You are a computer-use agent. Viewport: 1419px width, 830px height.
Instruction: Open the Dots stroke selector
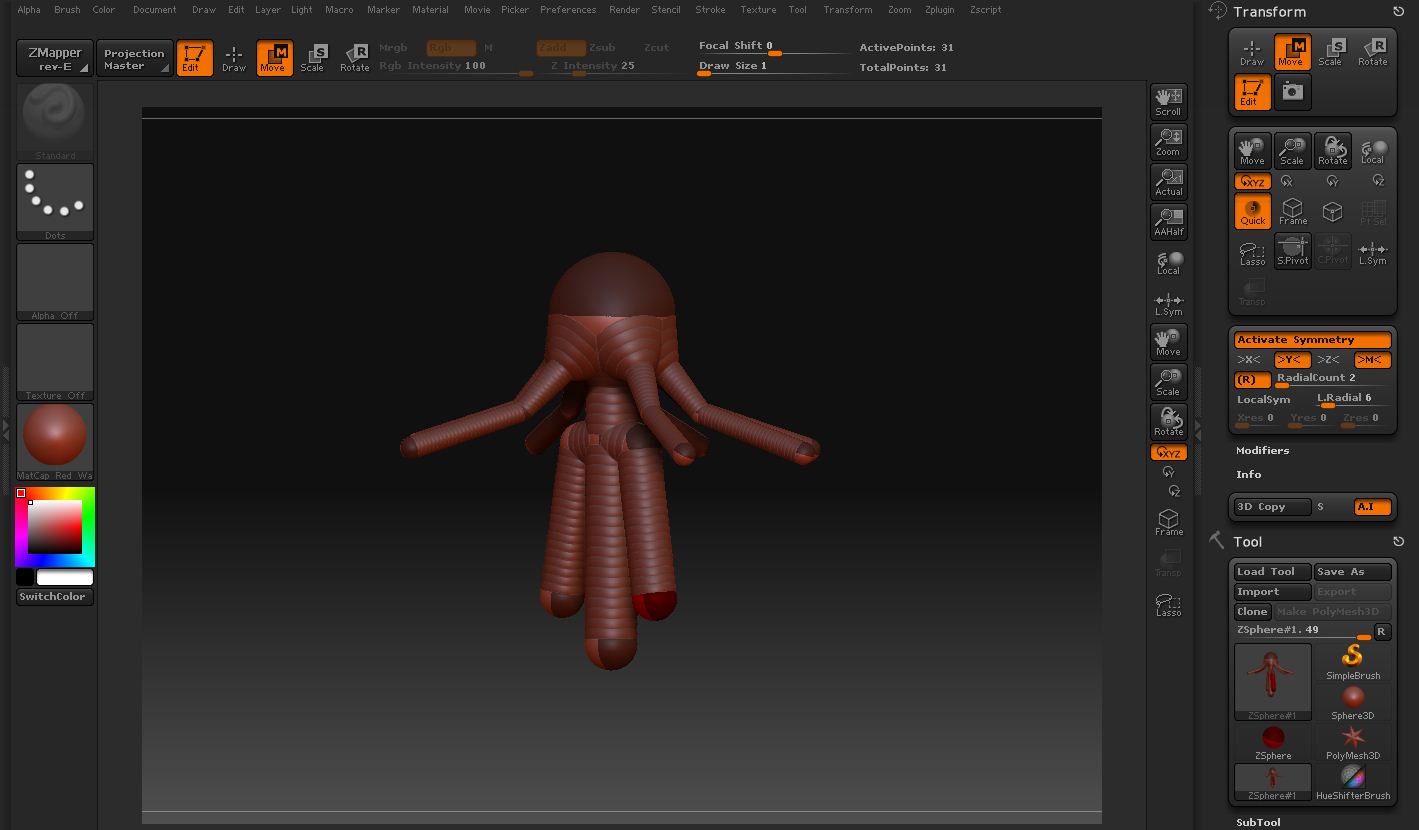click(x=55, y=202)
